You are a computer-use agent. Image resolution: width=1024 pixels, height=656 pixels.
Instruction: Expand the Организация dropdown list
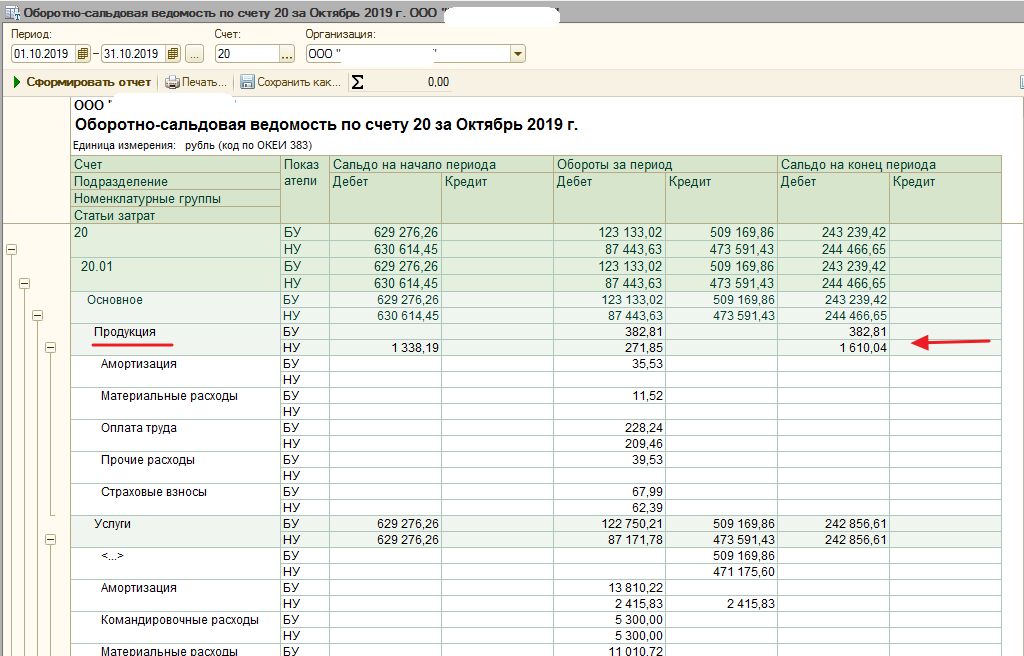[x=517, y=54]
